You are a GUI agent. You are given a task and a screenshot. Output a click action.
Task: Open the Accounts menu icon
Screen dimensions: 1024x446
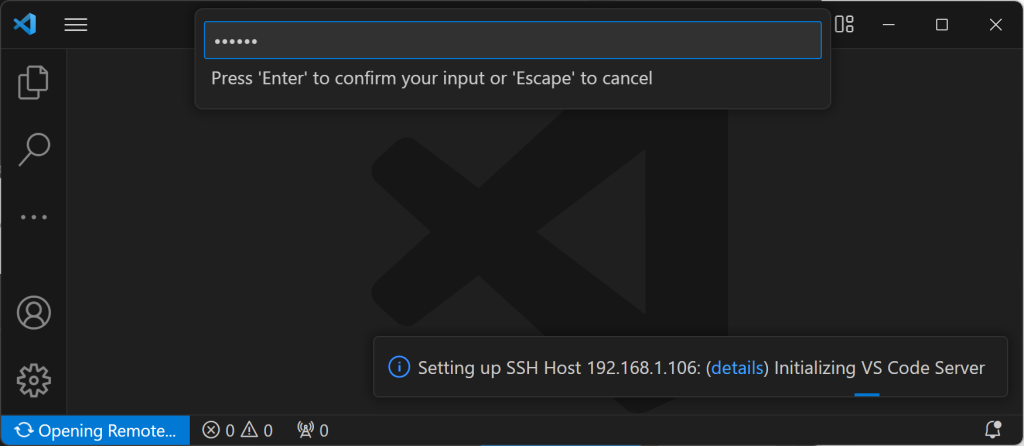(34, 312)
